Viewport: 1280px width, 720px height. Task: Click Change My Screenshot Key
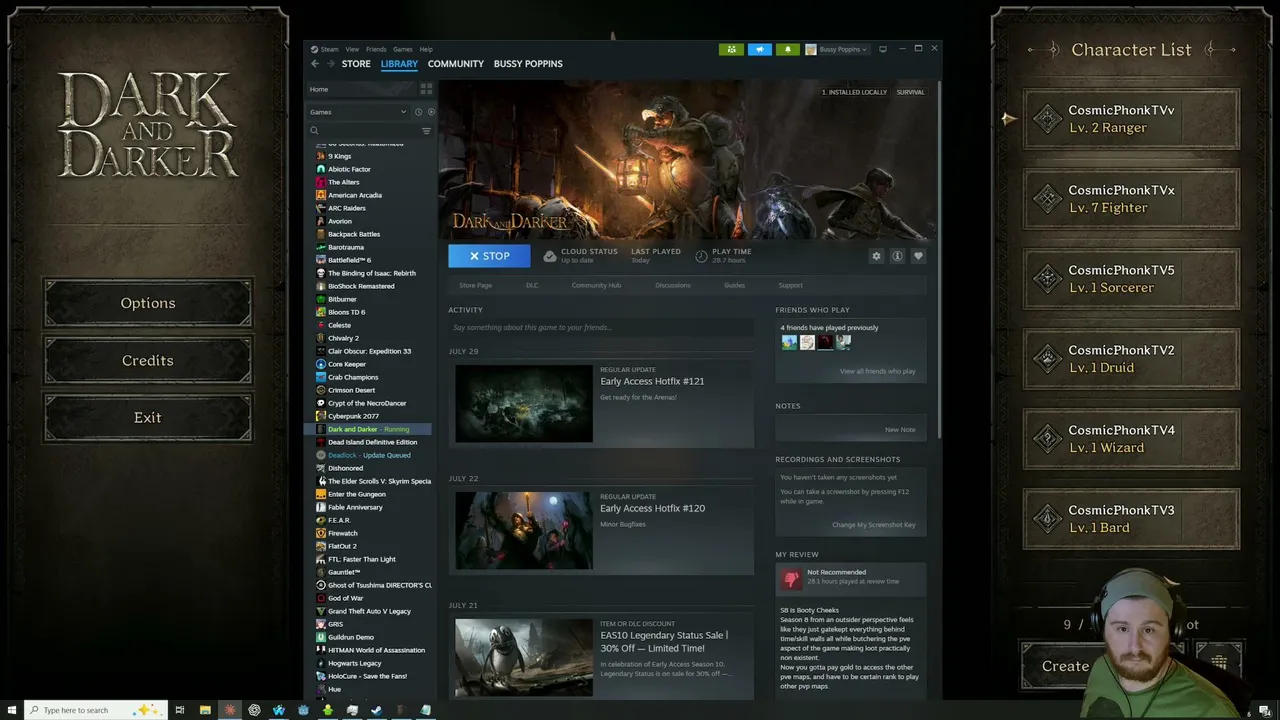(874, 525)
